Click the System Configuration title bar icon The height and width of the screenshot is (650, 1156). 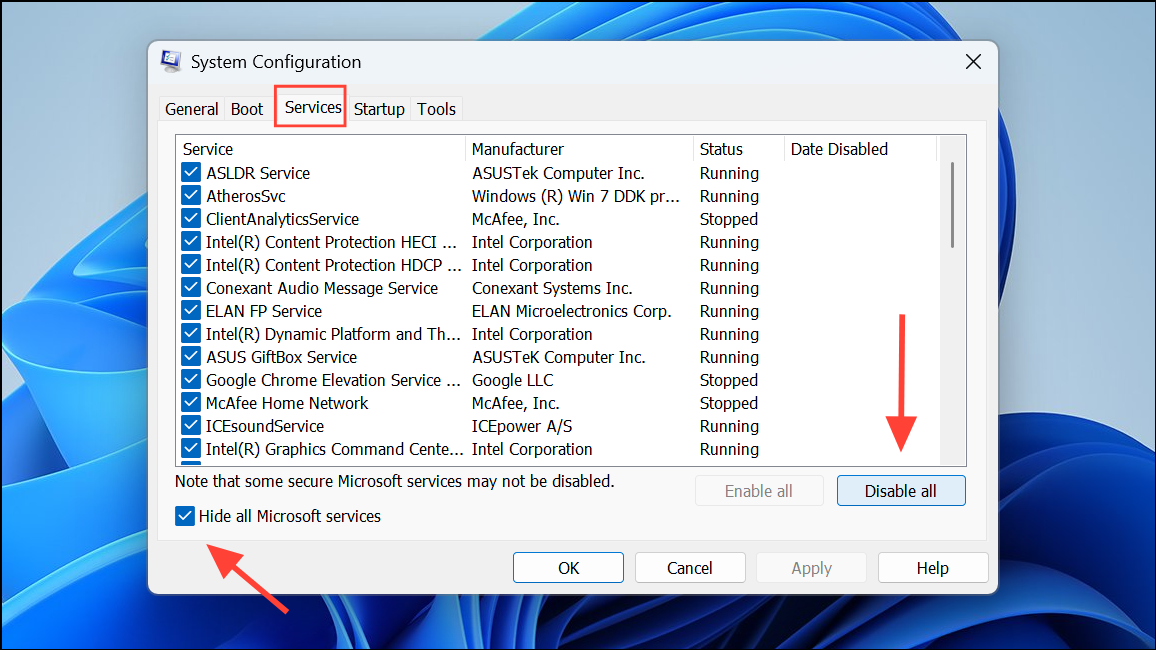click(170, 61)
